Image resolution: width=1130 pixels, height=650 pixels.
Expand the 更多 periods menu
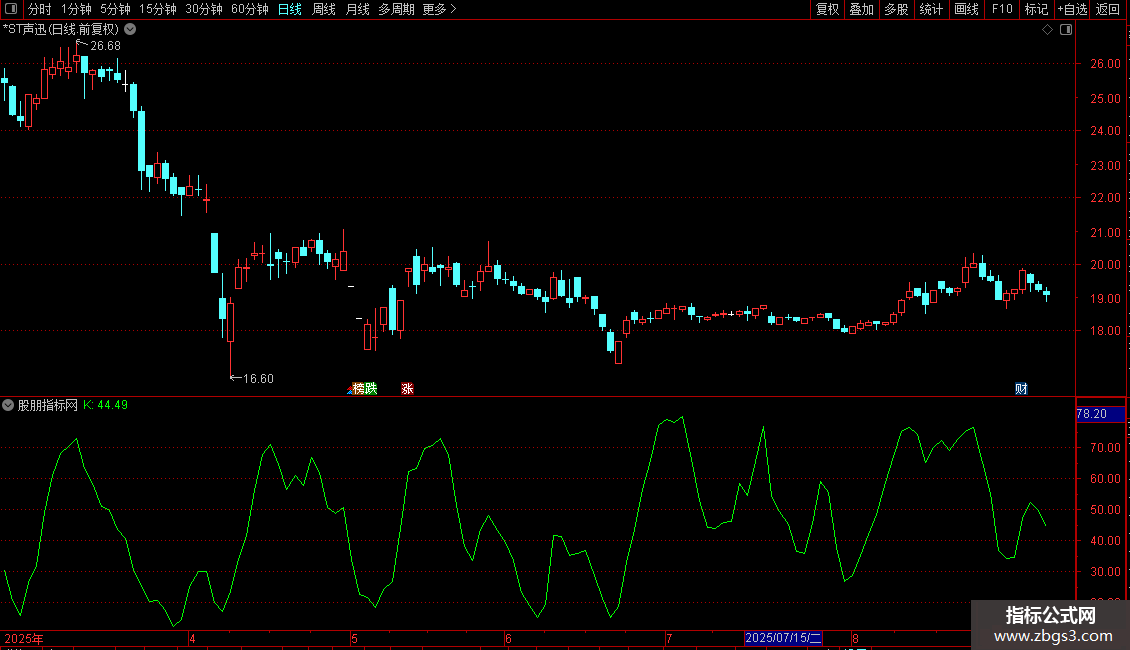(x=439, y=9)
